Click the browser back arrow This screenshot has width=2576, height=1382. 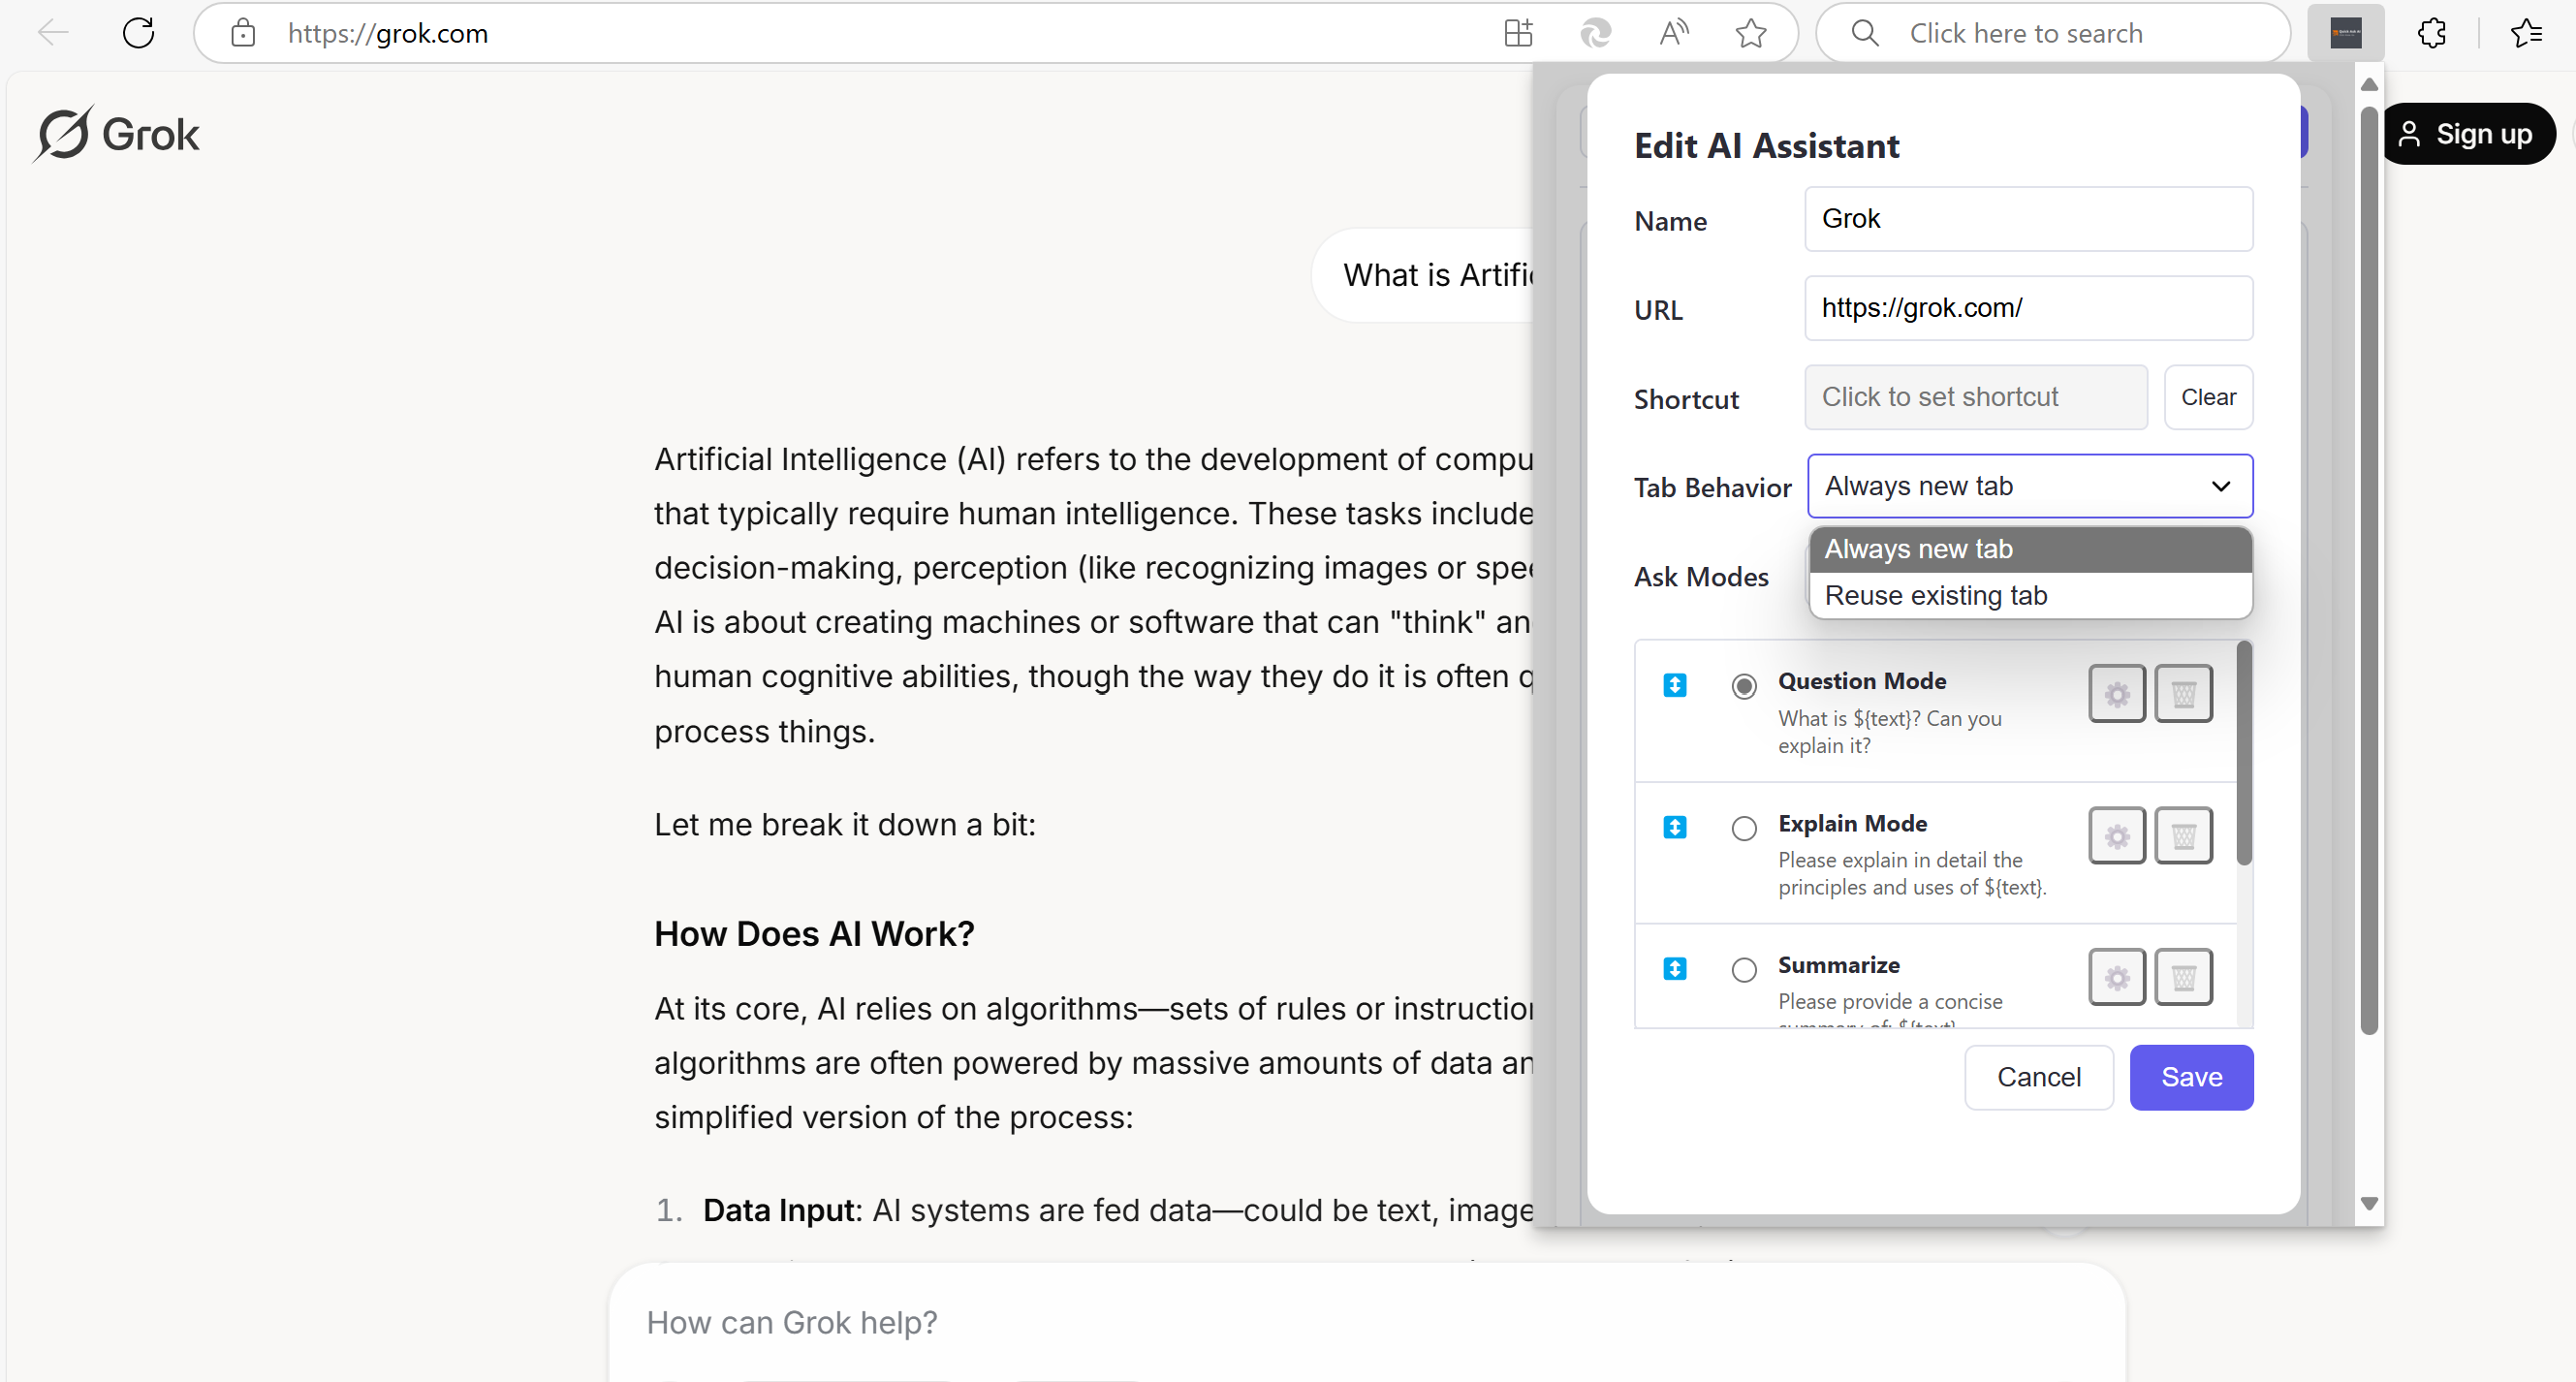(52, 33)
